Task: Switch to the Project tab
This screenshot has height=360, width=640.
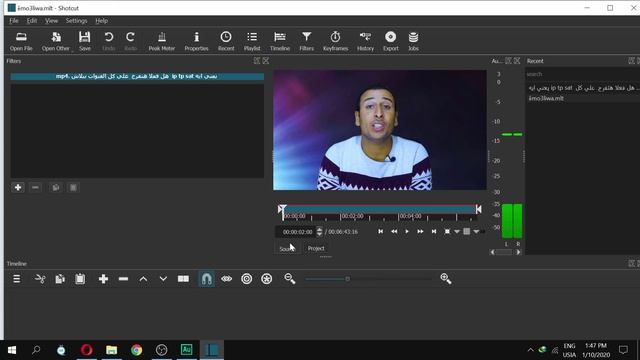Action: (x=316, y=249)
